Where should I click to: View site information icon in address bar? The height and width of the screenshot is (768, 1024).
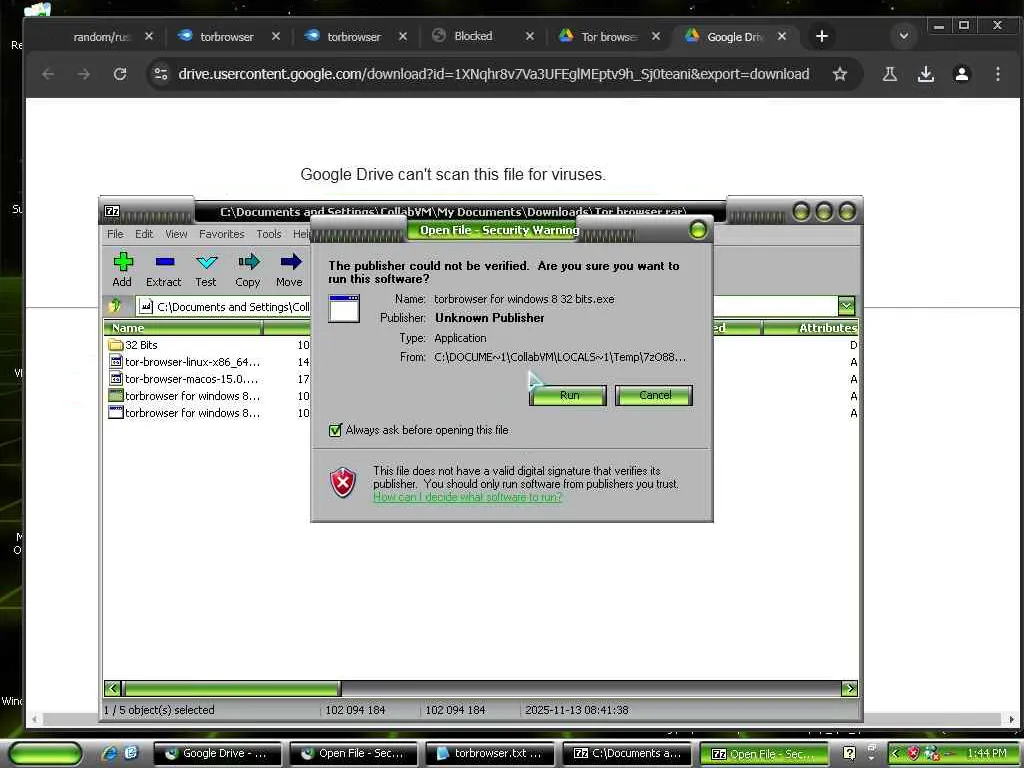(x=161, y=74)
